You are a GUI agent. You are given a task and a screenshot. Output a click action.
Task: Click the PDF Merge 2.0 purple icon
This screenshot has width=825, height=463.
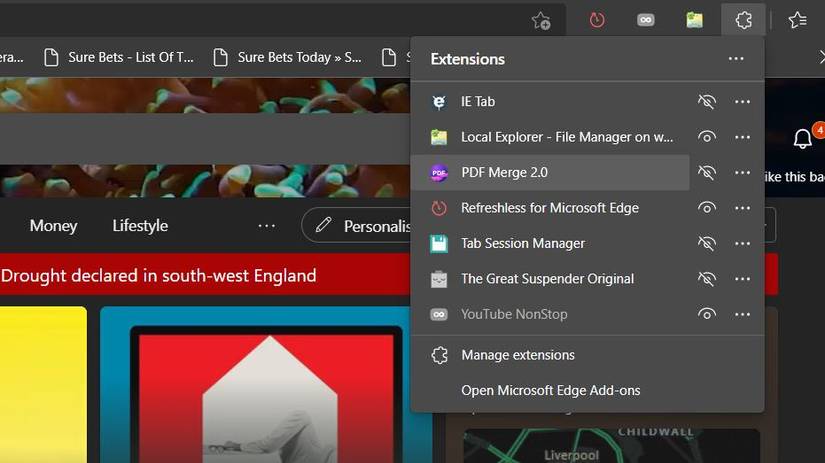click(439, 173)
